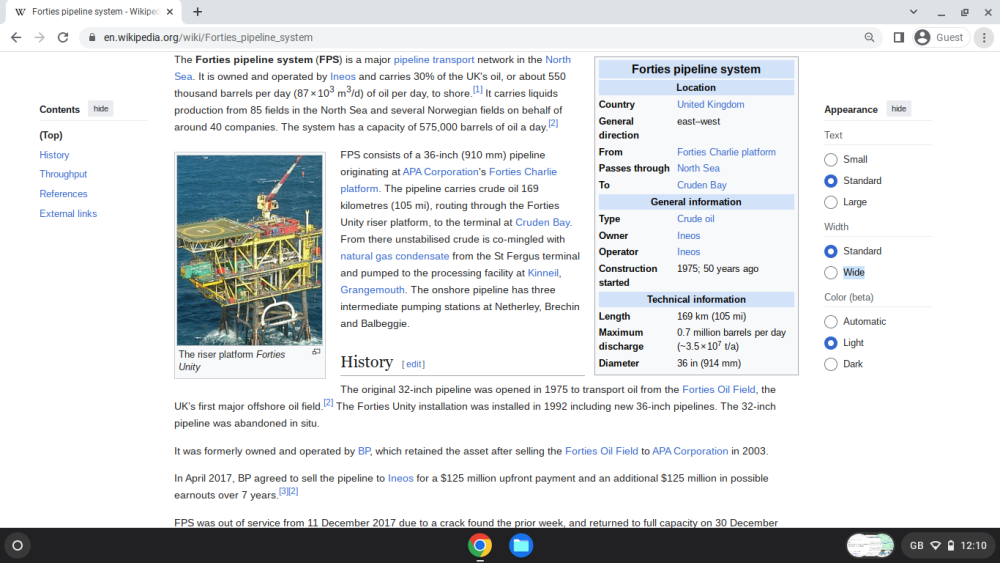Click GB keyboard layout indicator
The height and width of the screenshot is (563, 1000).
point(916,546)
